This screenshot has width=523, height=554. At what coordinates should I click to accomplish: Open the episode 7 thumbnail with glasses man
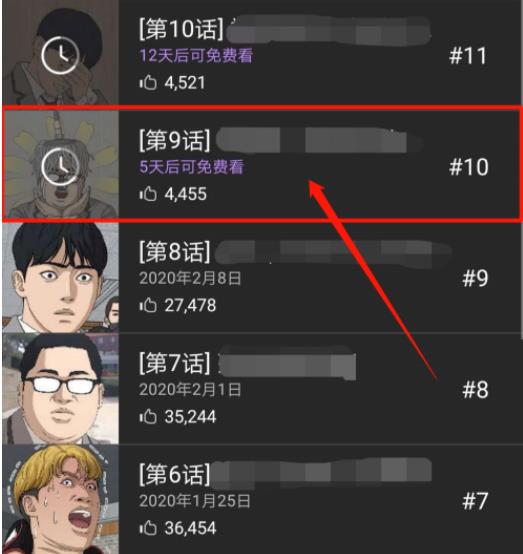[x=60, y=389]
